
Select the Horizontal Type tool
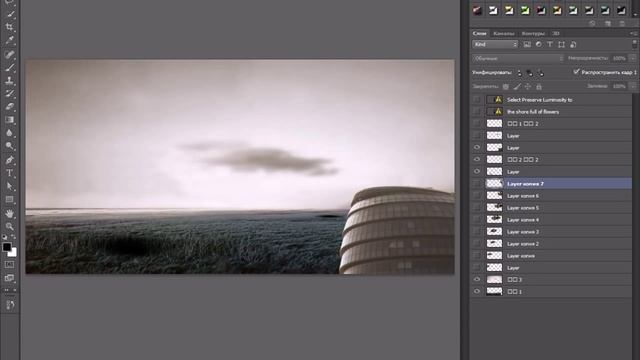click(10, 173)
